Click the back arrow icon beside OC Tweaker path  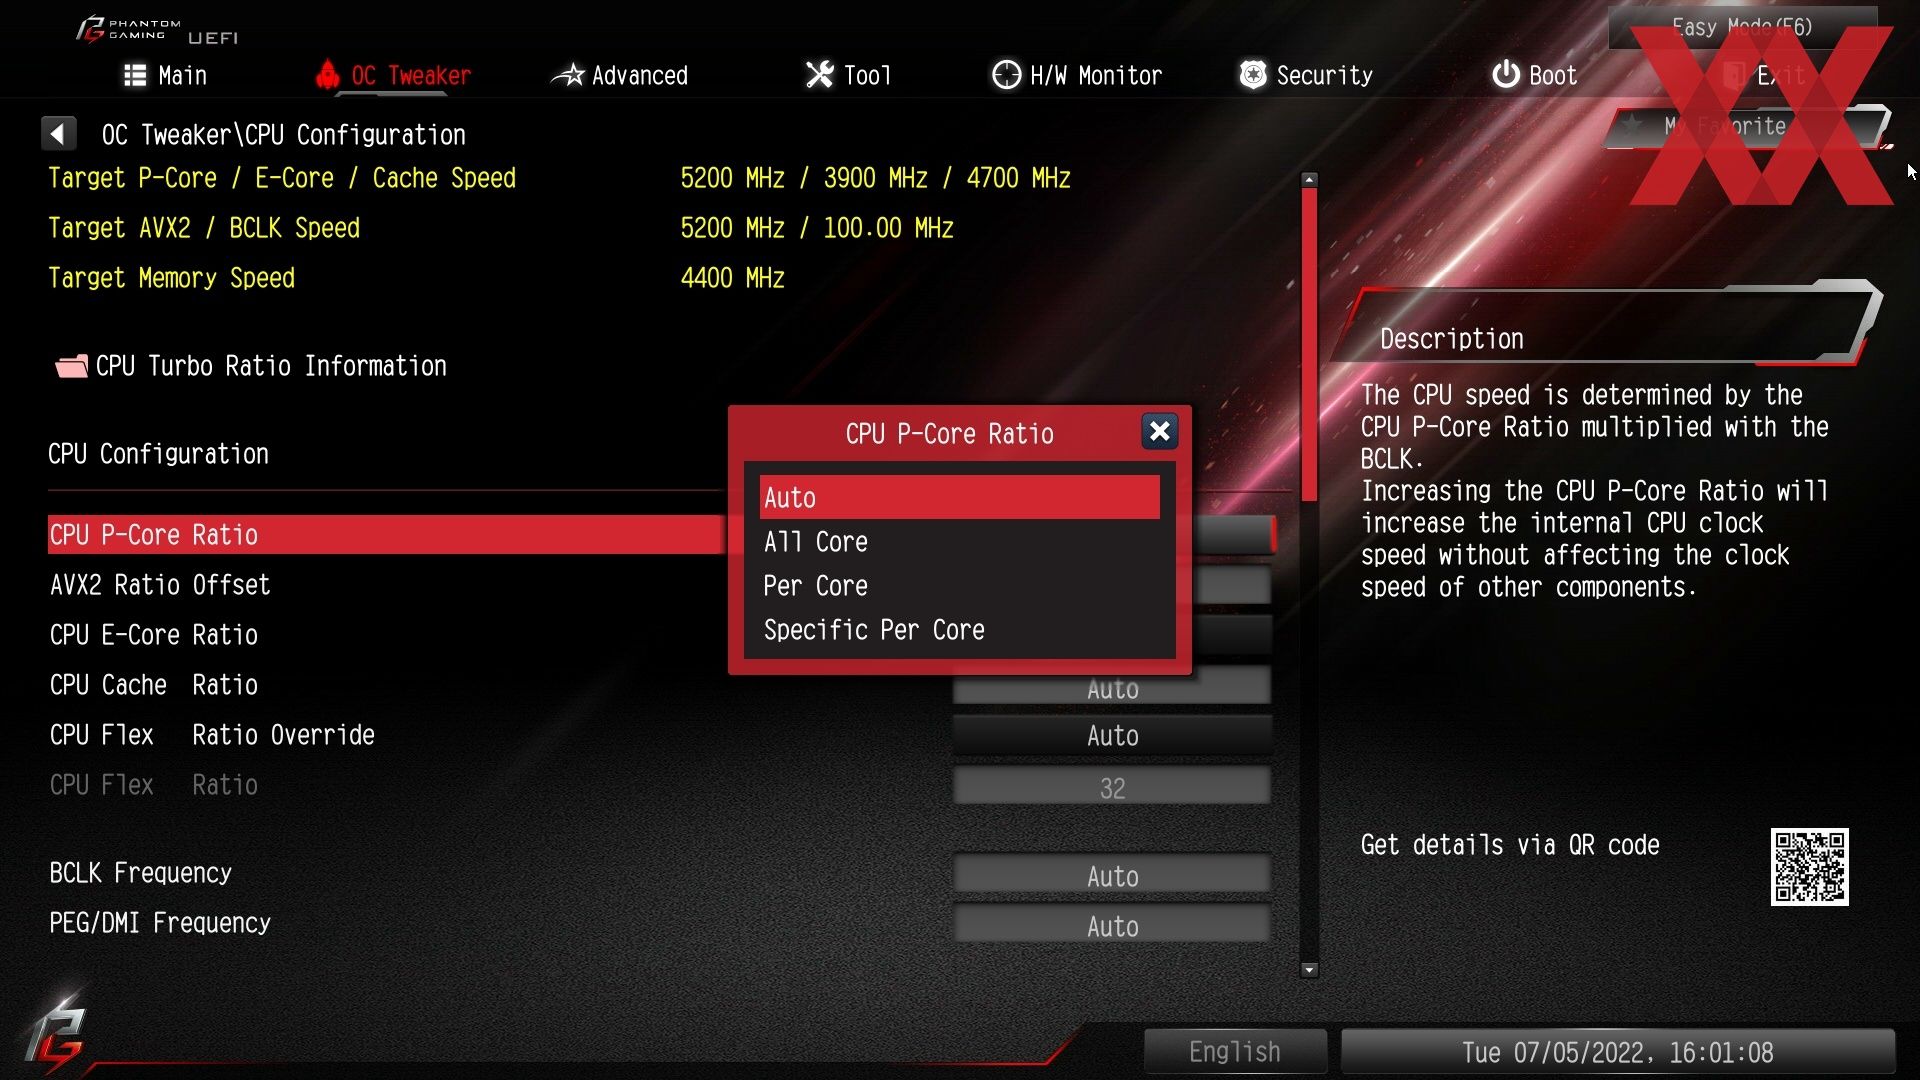click(x=58, y=133)
